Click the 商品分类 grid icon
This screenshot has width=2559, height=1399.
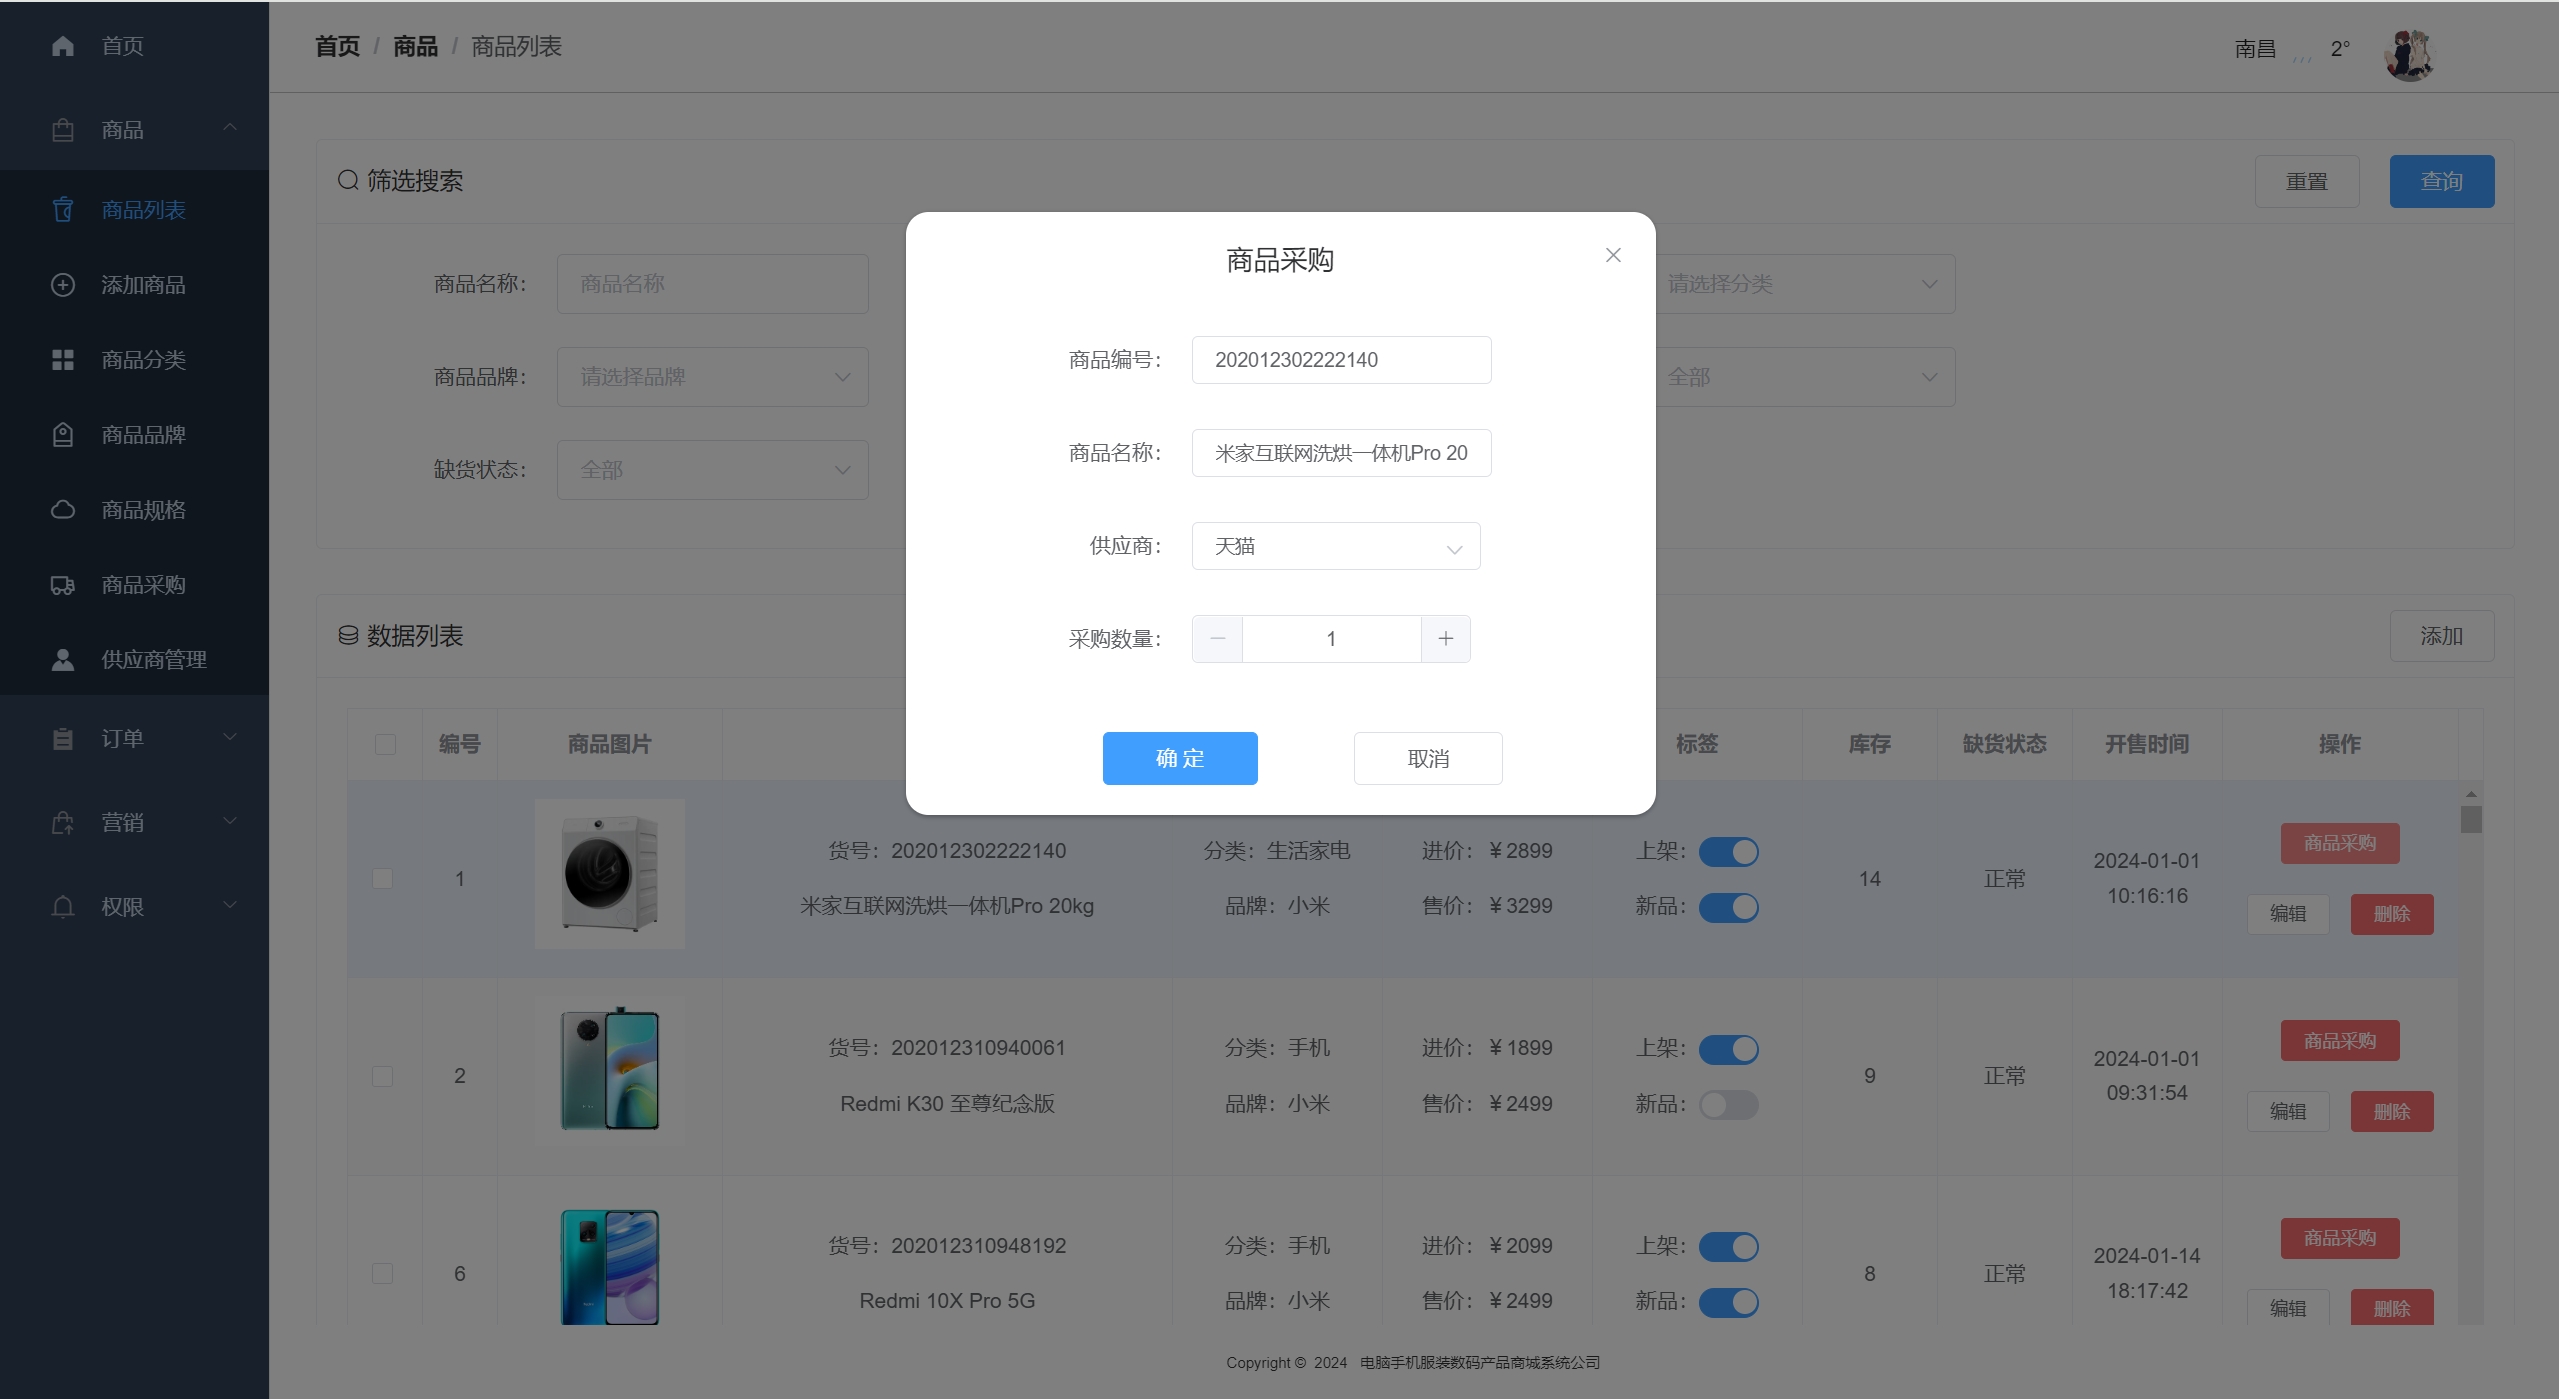point(62,360)
